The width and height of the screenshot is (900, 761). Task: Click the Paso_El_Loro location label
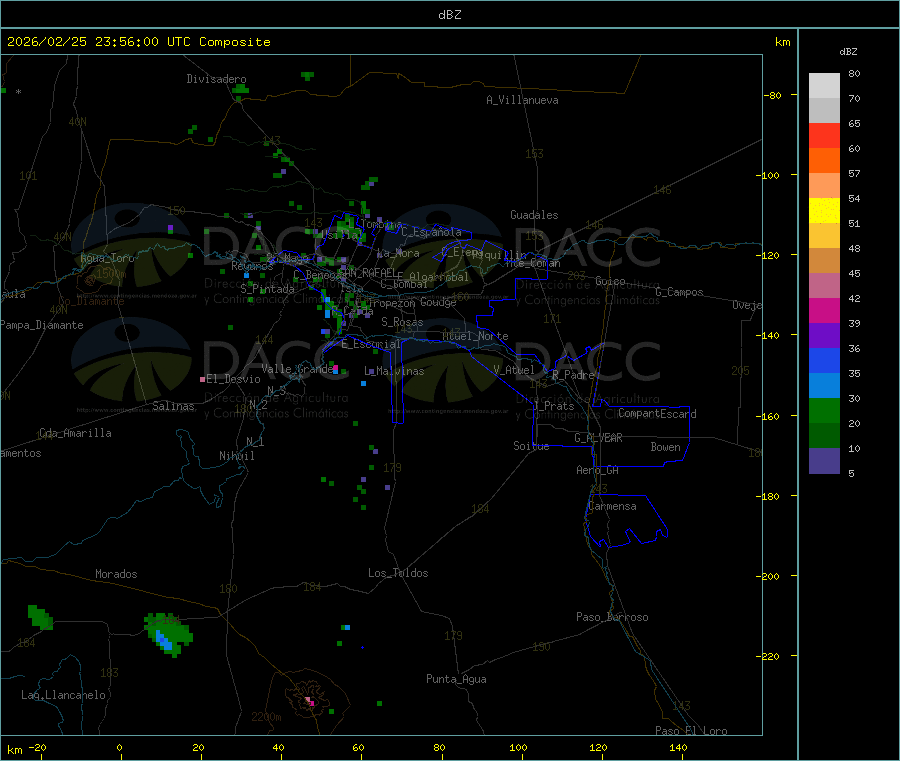coord(692,731)
